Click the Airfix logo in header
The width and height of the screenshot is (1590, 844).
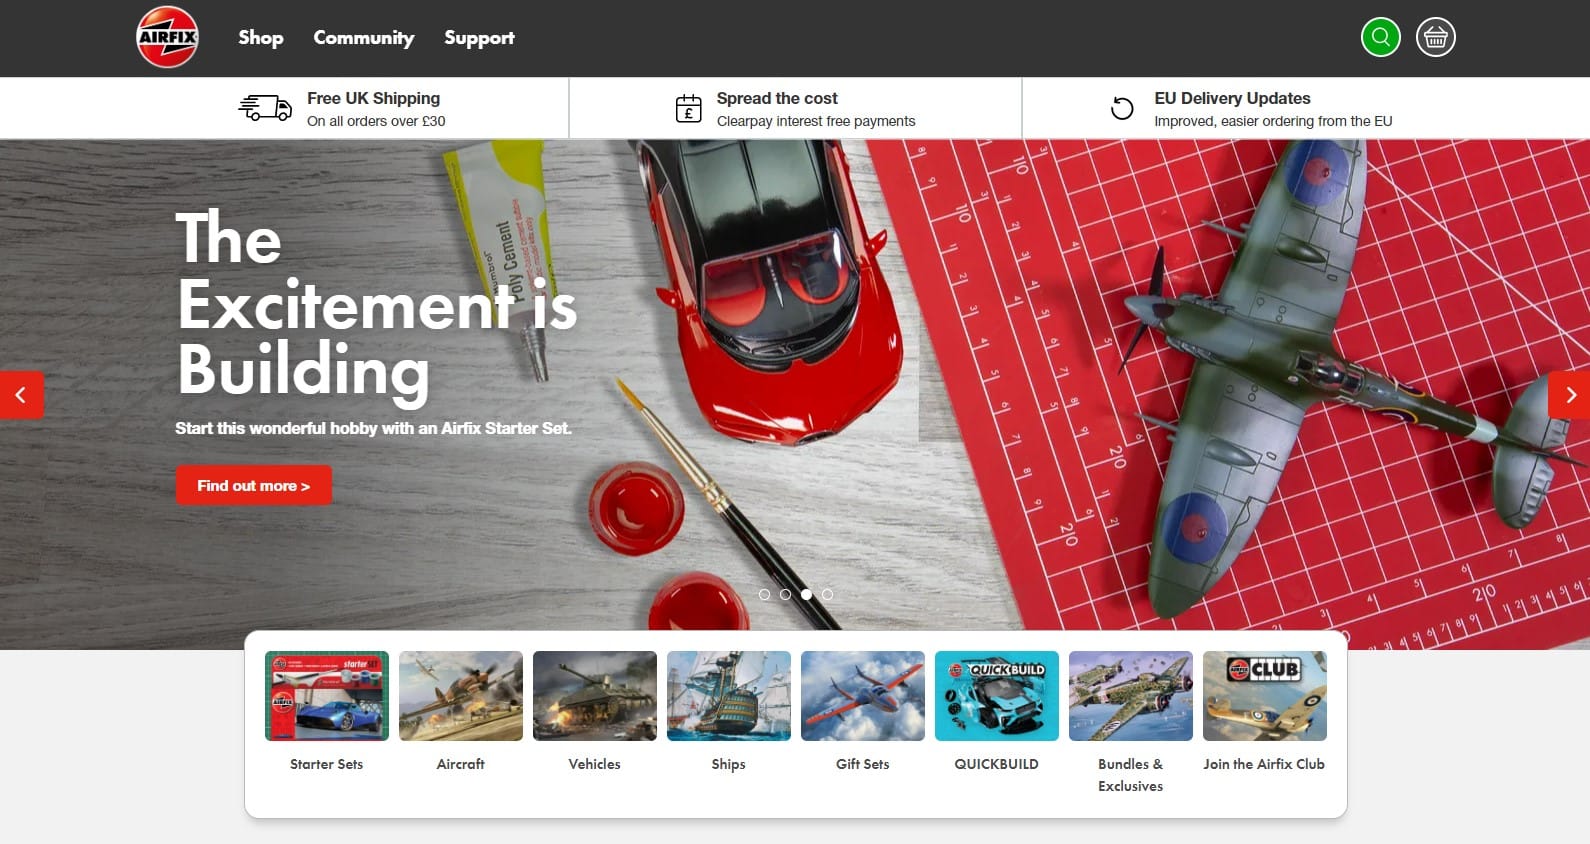[x=167, y=38]
